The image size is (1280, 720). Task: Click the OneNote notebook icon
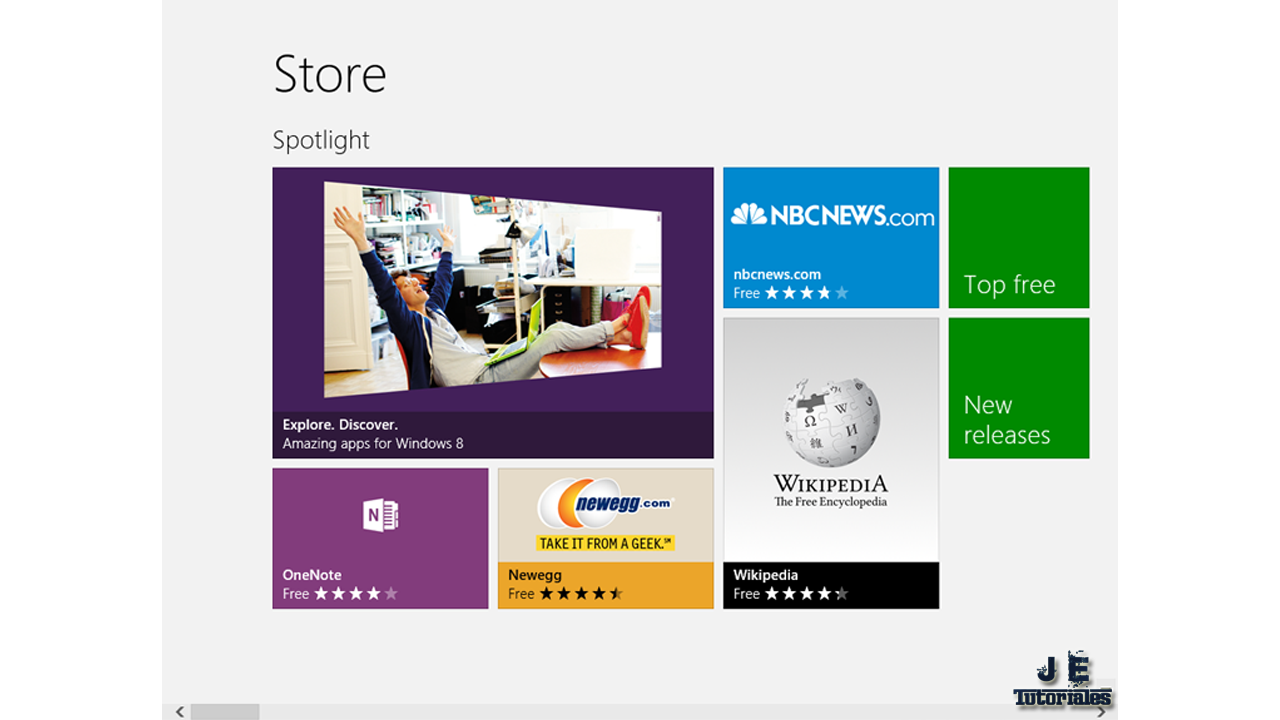point(381,516)
